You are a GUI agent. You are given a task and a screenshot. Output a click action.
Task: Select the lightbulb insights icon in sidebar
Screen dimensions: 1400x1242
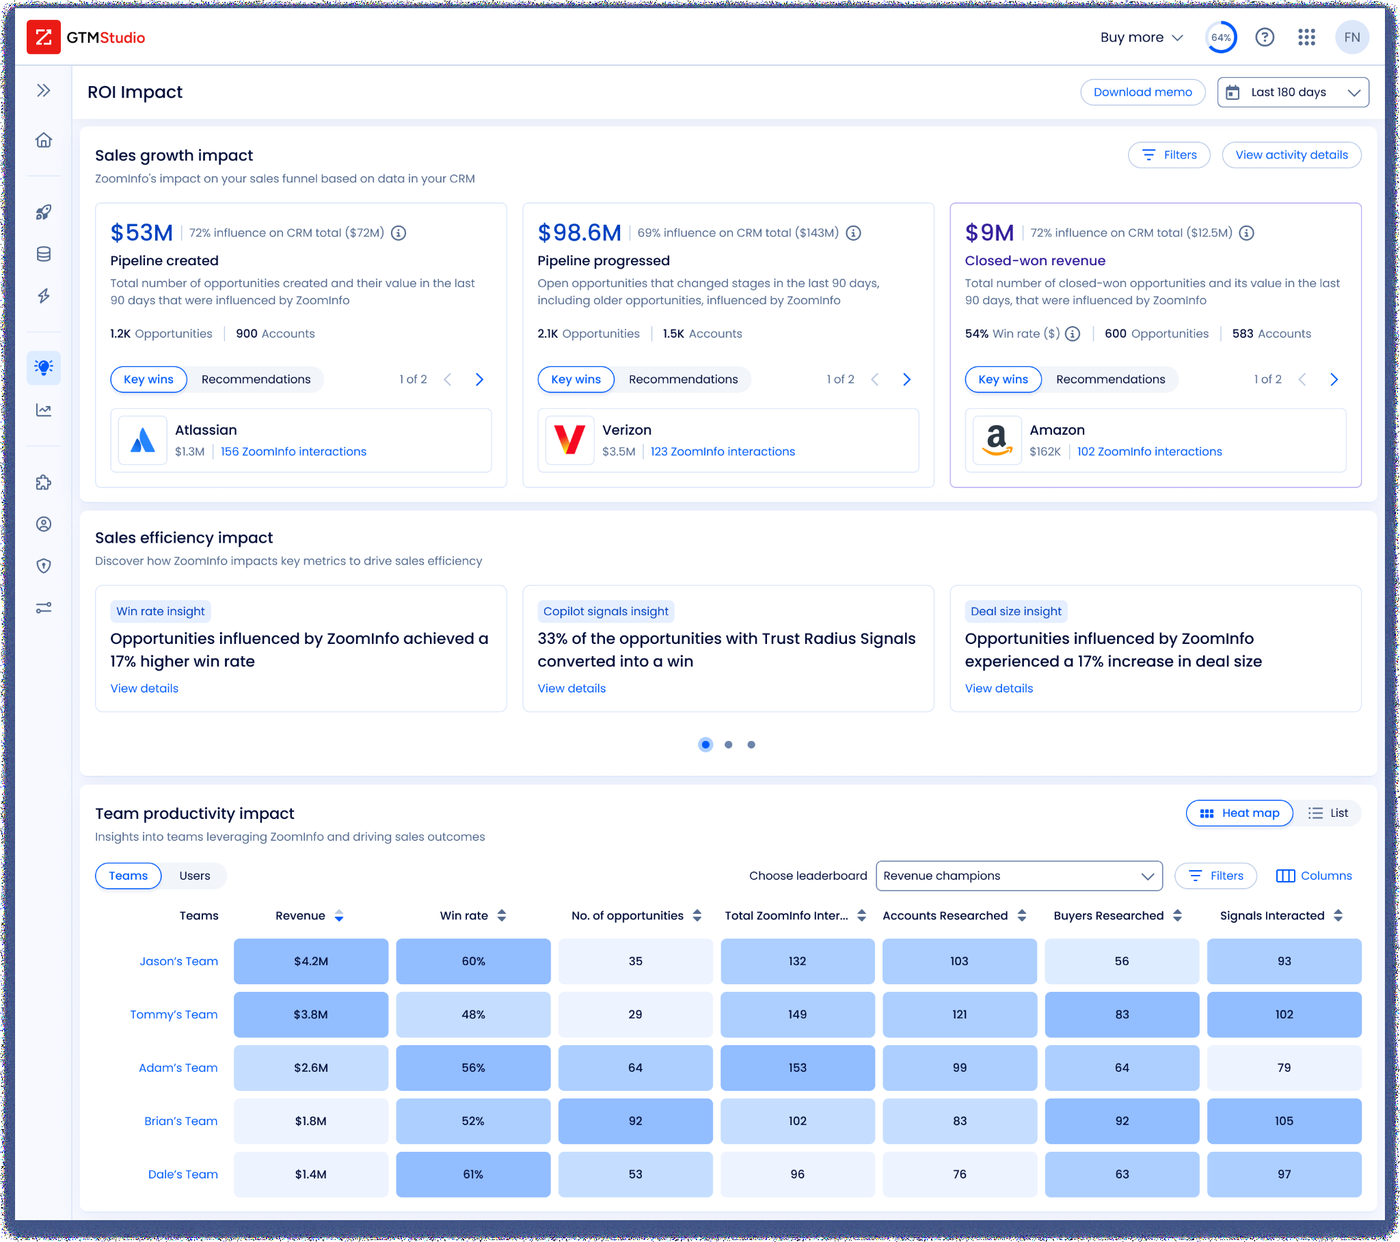[43, 367]
